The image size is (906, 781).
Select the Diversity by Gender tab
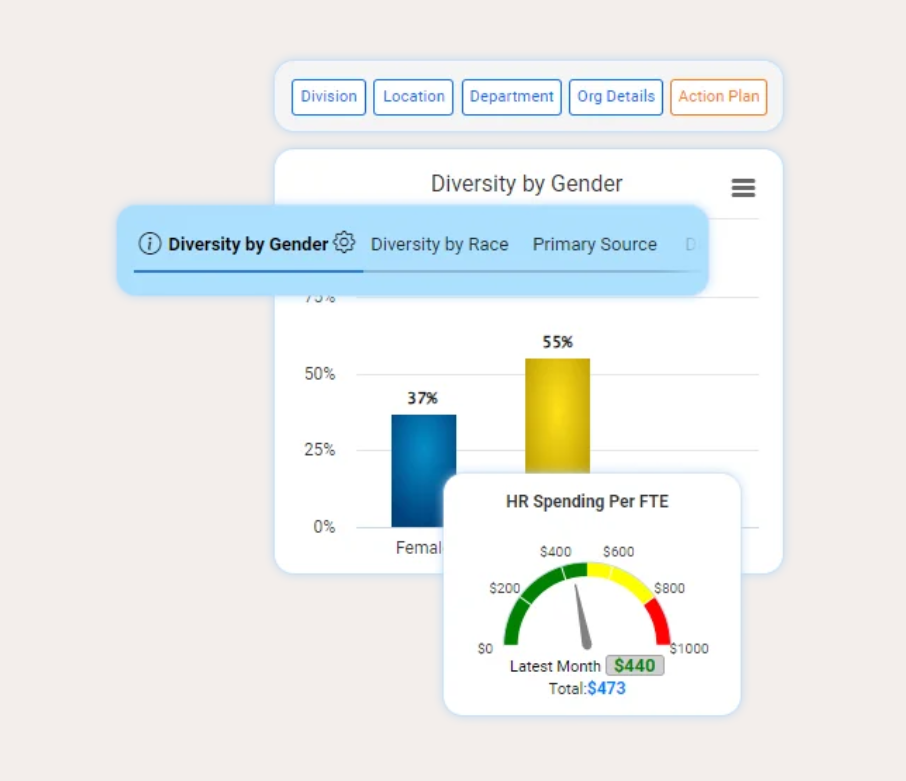tap(247, 244)
